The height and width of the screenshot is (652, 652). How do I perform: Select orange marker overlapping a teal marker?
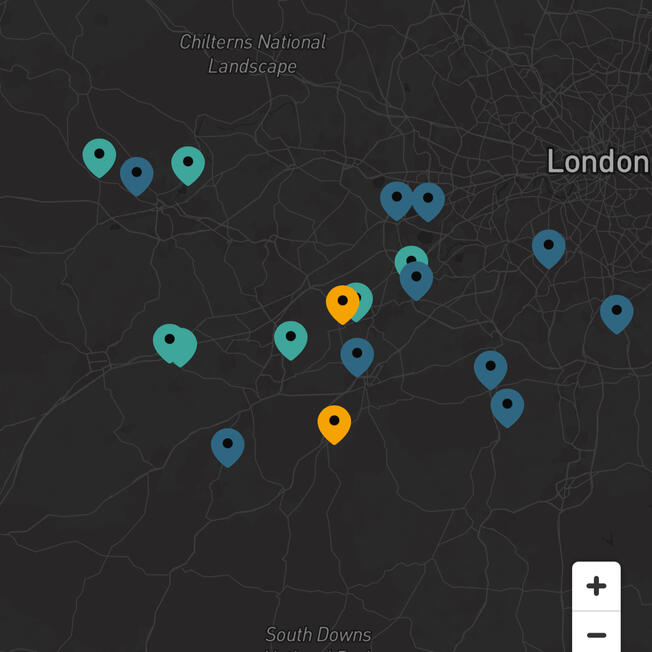pos(342,303)
